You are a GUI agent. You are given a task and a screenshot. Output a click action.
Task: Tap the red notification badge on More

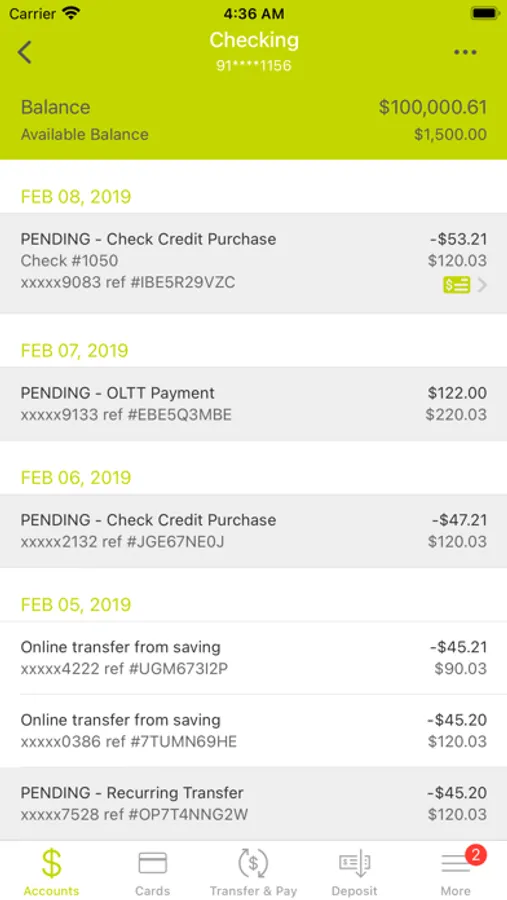475,855
